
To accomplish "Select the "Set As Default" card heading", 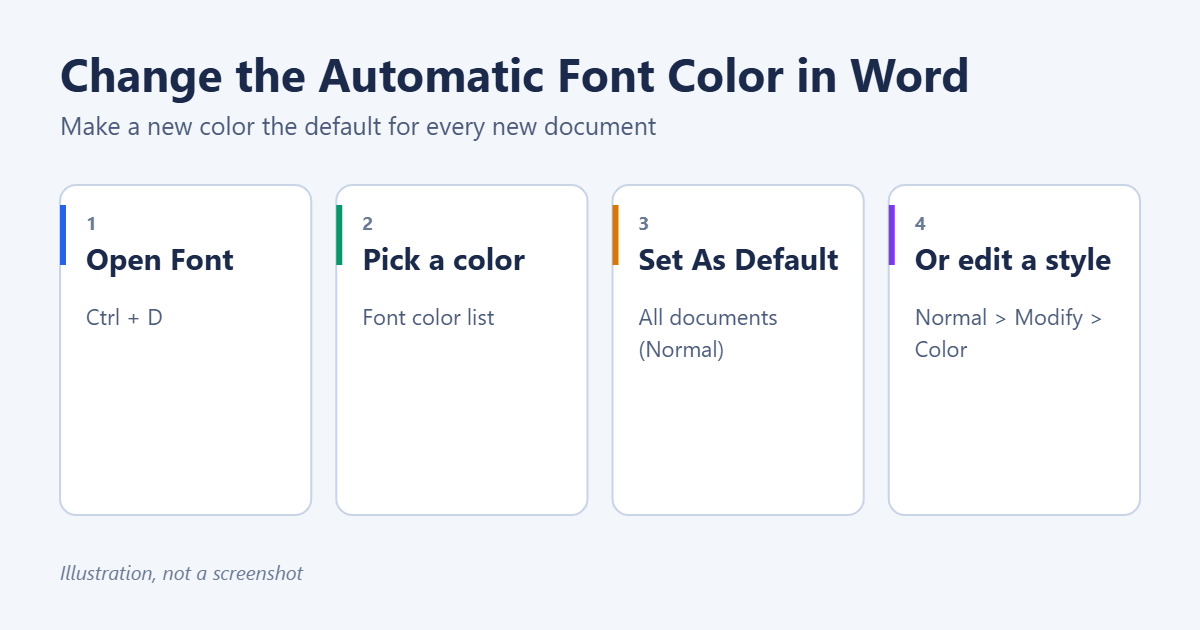I will click(738, 260).
